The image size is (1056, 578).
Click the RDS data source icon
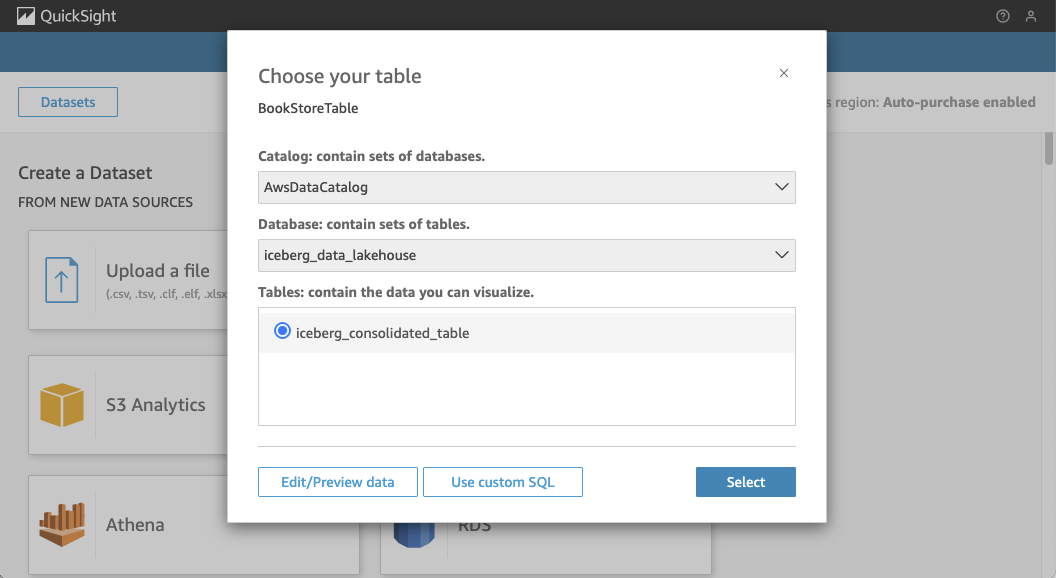[x=414, y=535]
